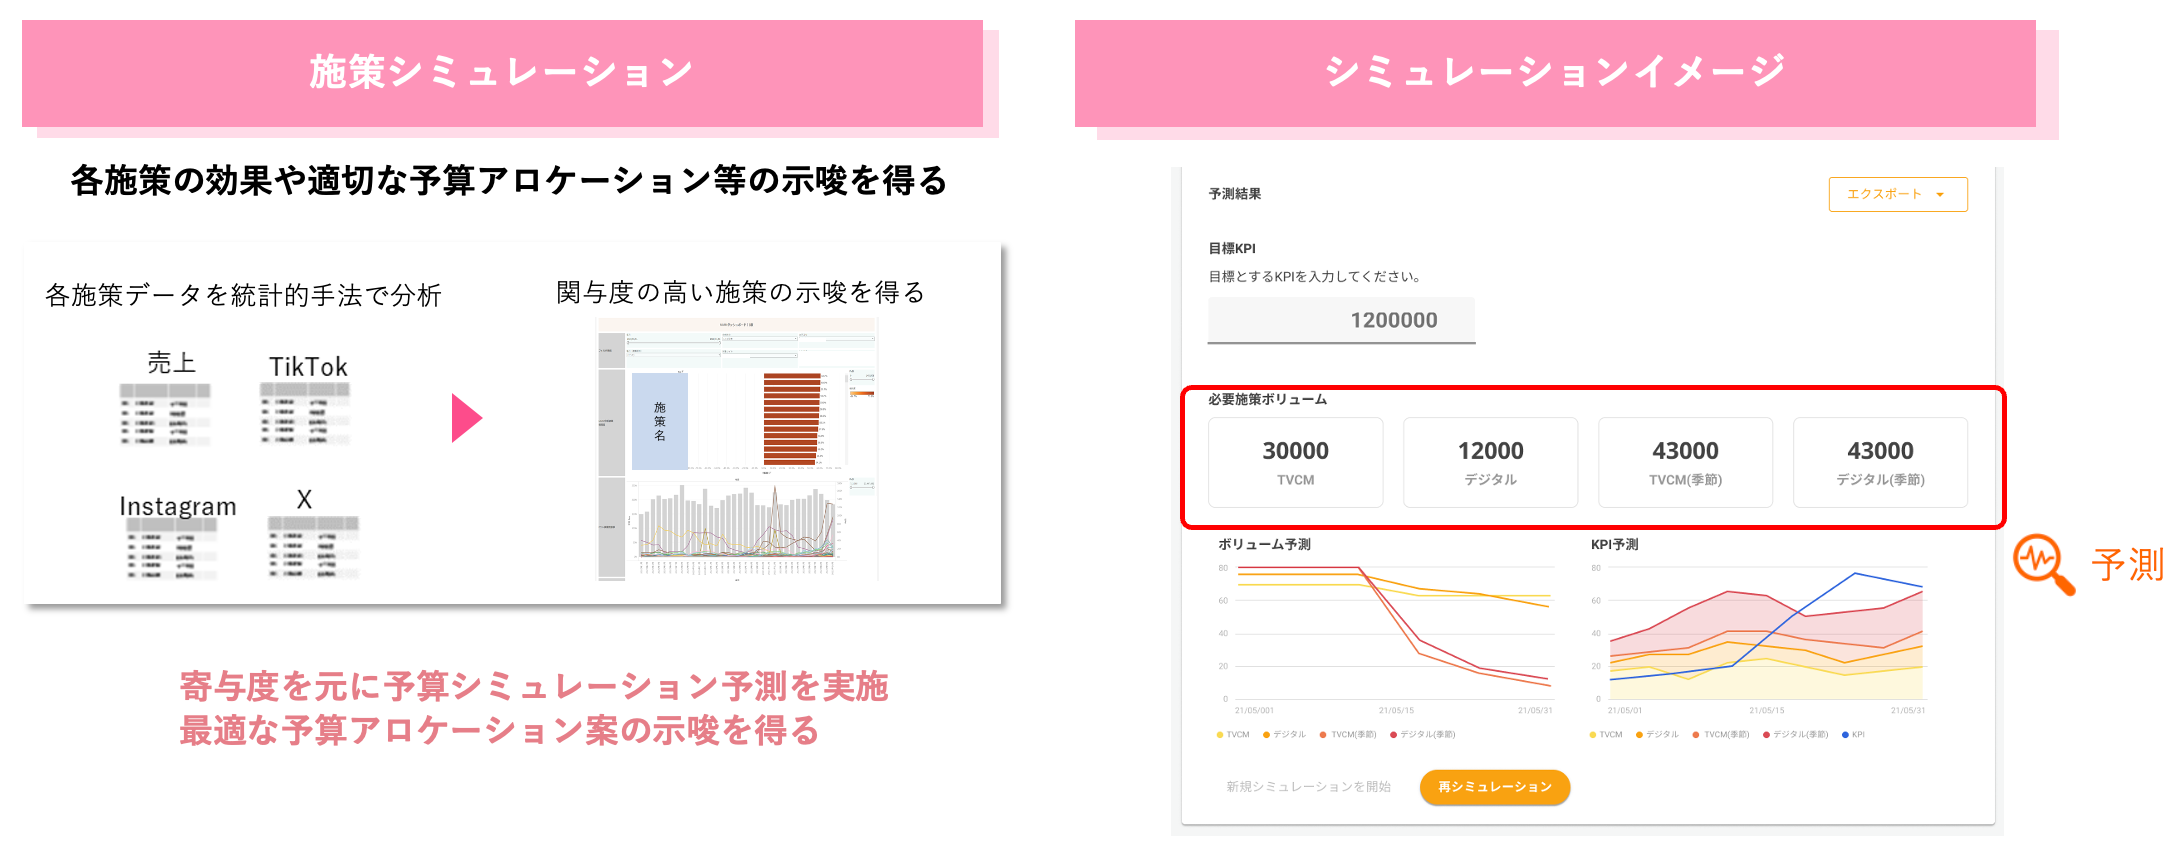Toggle デジタル(季節) legend in ボリューム予測 chart

(1423, 735)
